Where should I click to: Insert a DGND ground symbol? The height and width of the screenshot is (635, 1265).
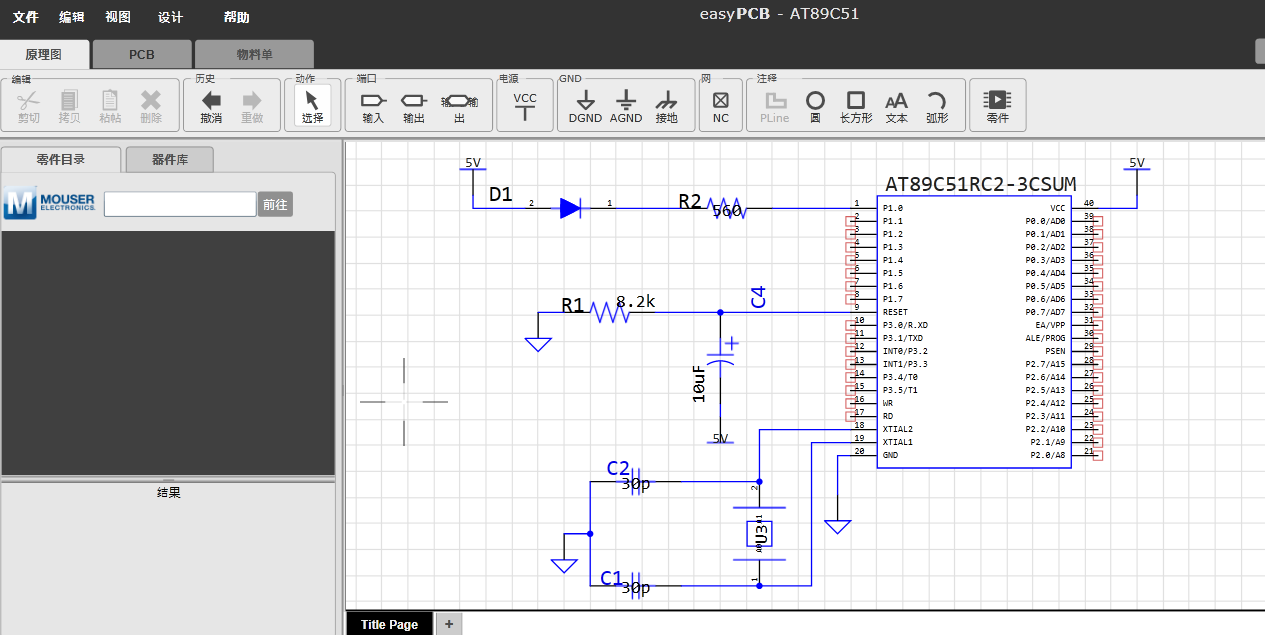coord(585,100)
